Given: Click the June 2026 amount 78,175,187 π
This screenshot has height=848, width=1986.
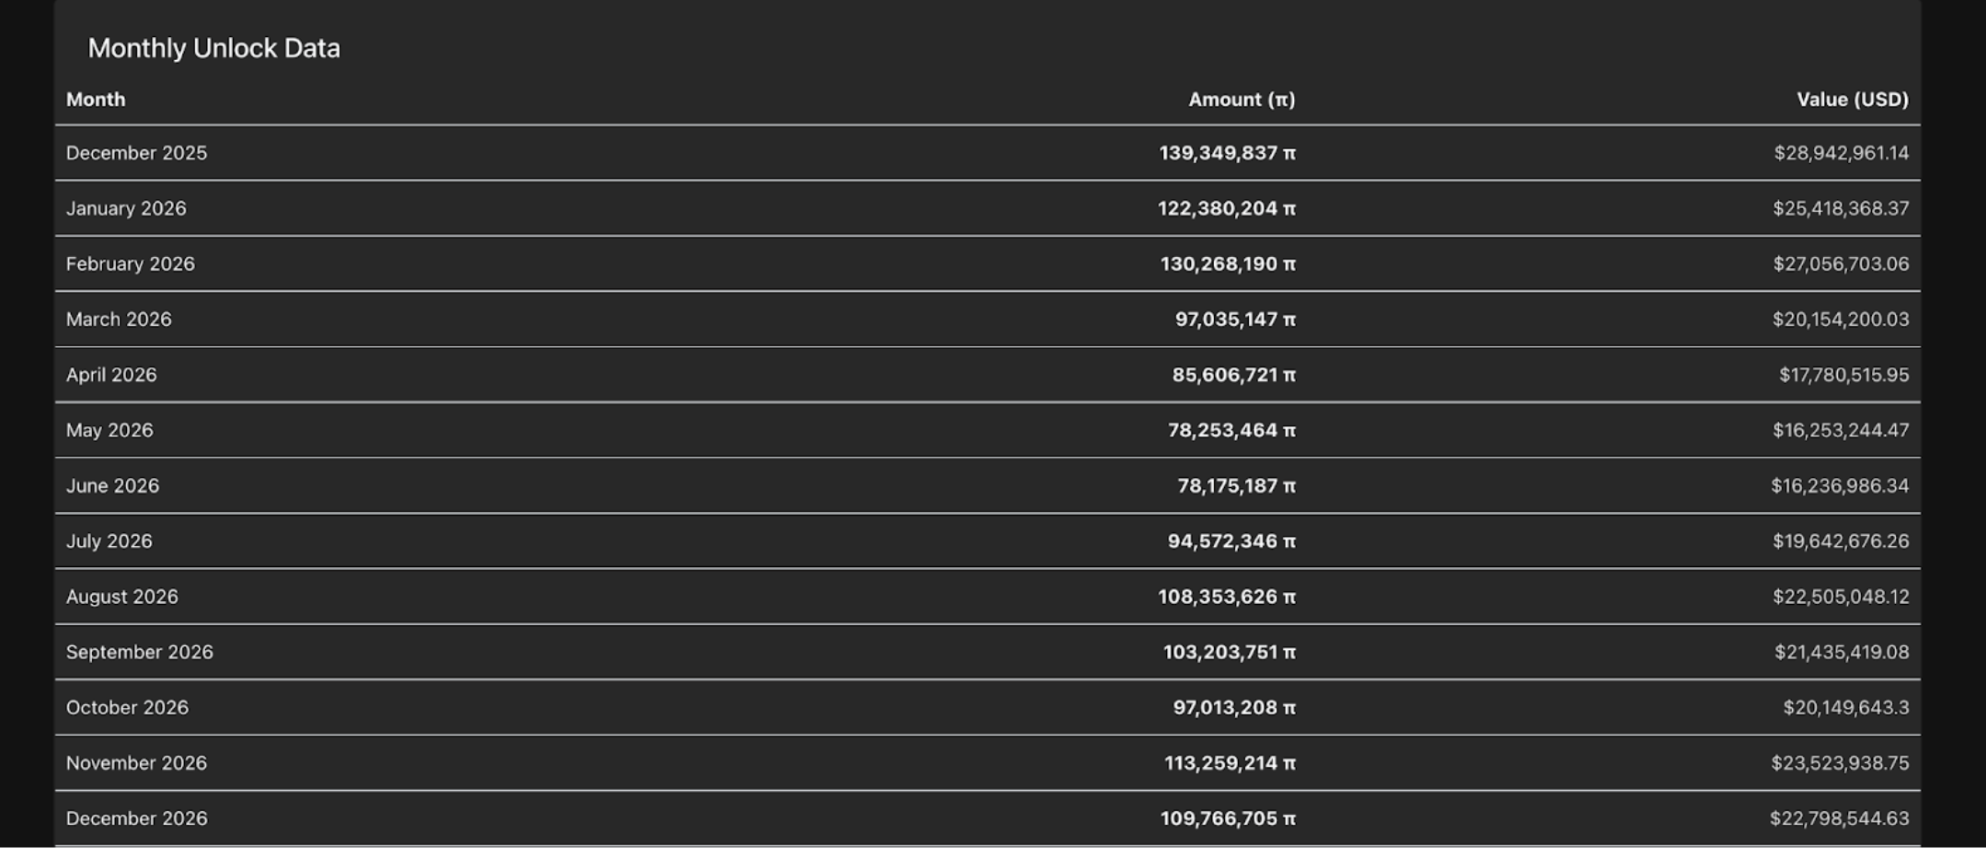Looking at the screenshot, I should click(1236, 486).
